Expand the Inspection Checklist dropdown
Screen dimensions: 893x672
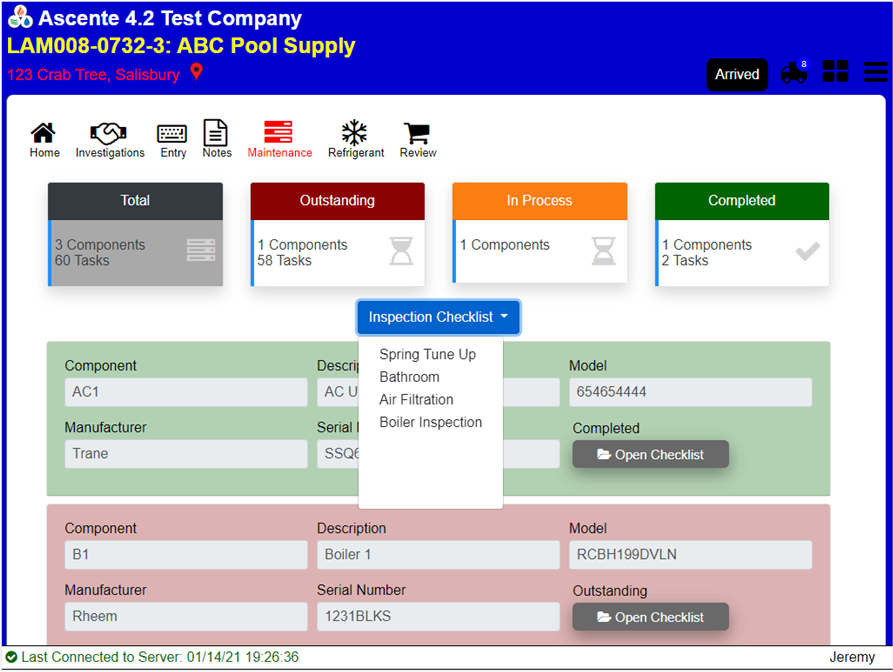click(438, 317)
